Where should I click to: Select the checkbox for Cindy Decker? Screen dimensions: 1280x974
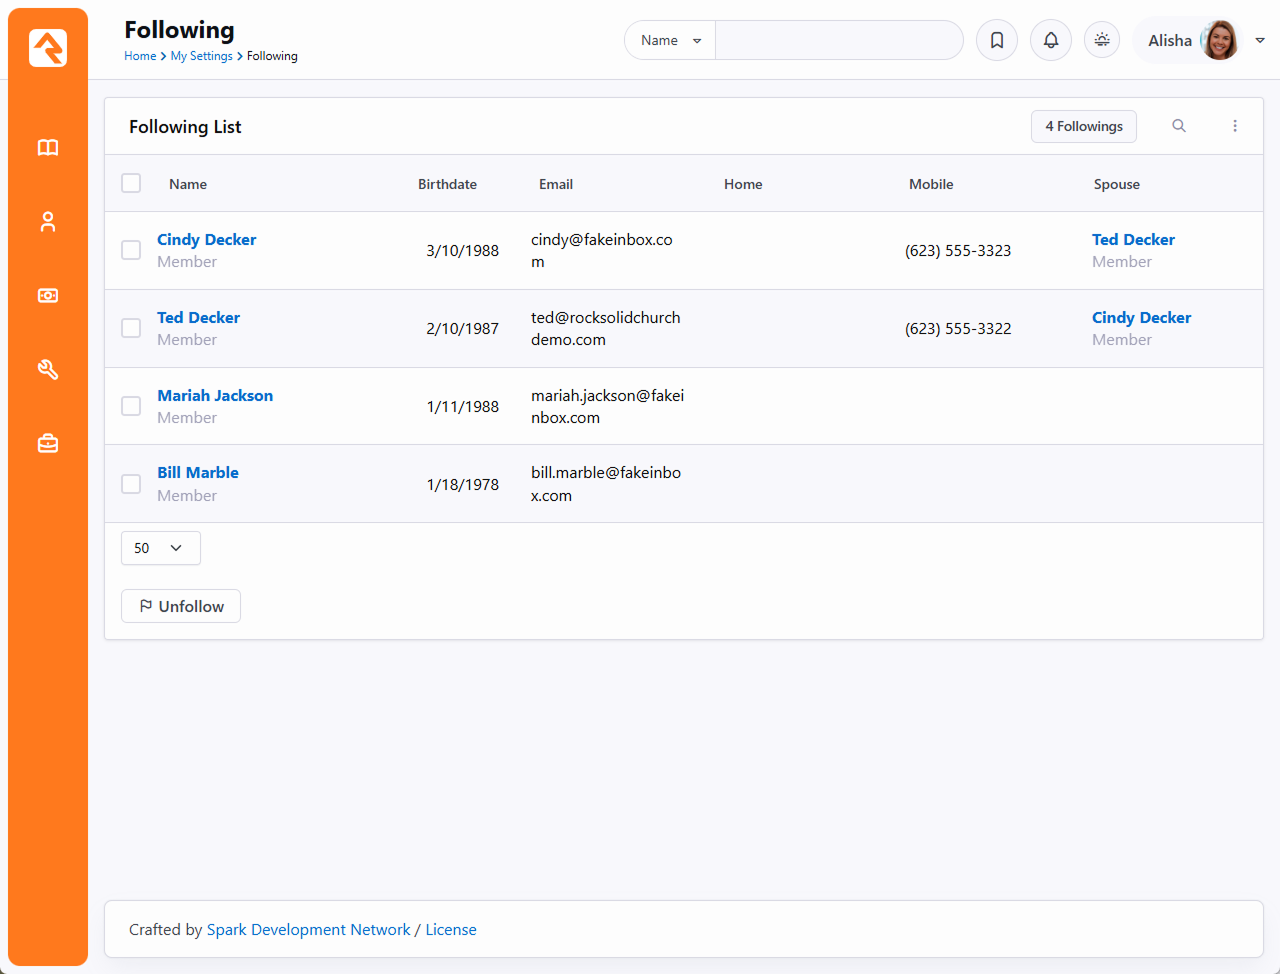[x=131, y=250]
